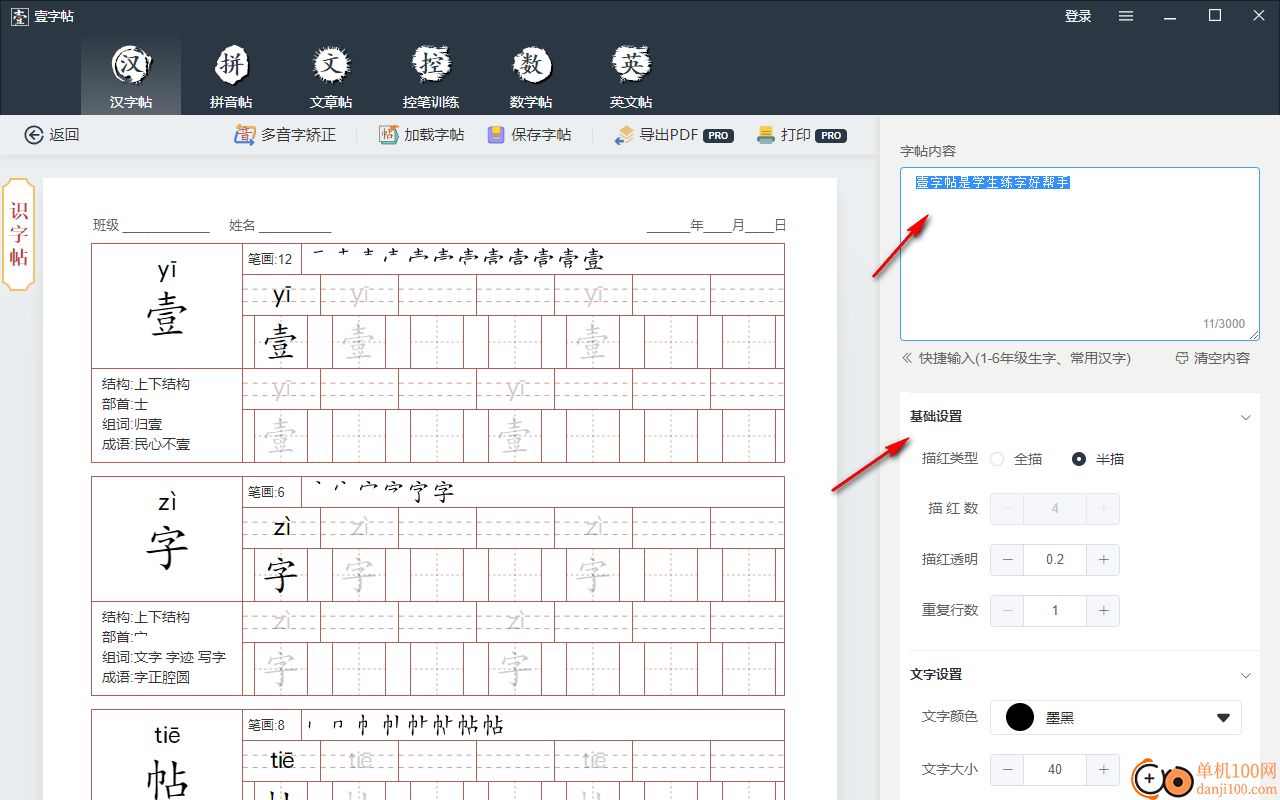Collapse the 基础设置 section
This screenshot has height=800, width=1280.
(1246, 417)
